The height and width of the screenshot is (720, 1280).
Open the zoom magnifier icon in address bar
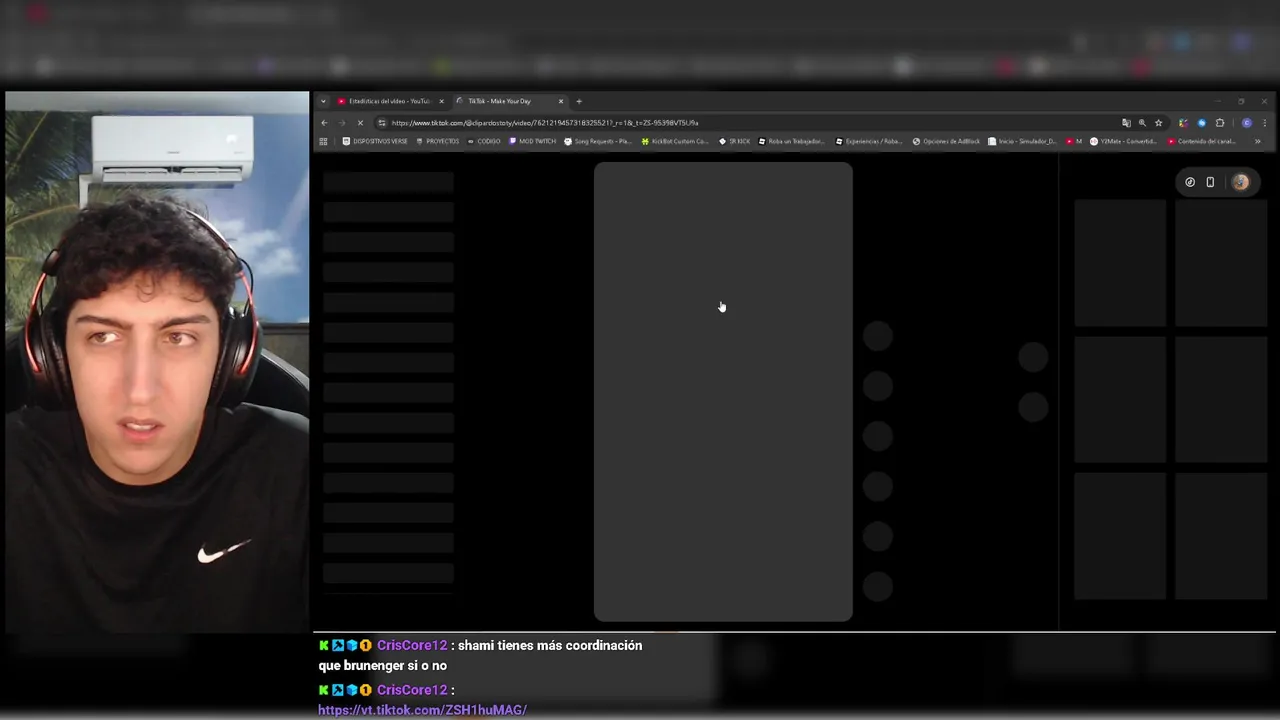pyautogui.click(x=1142, y=123)
